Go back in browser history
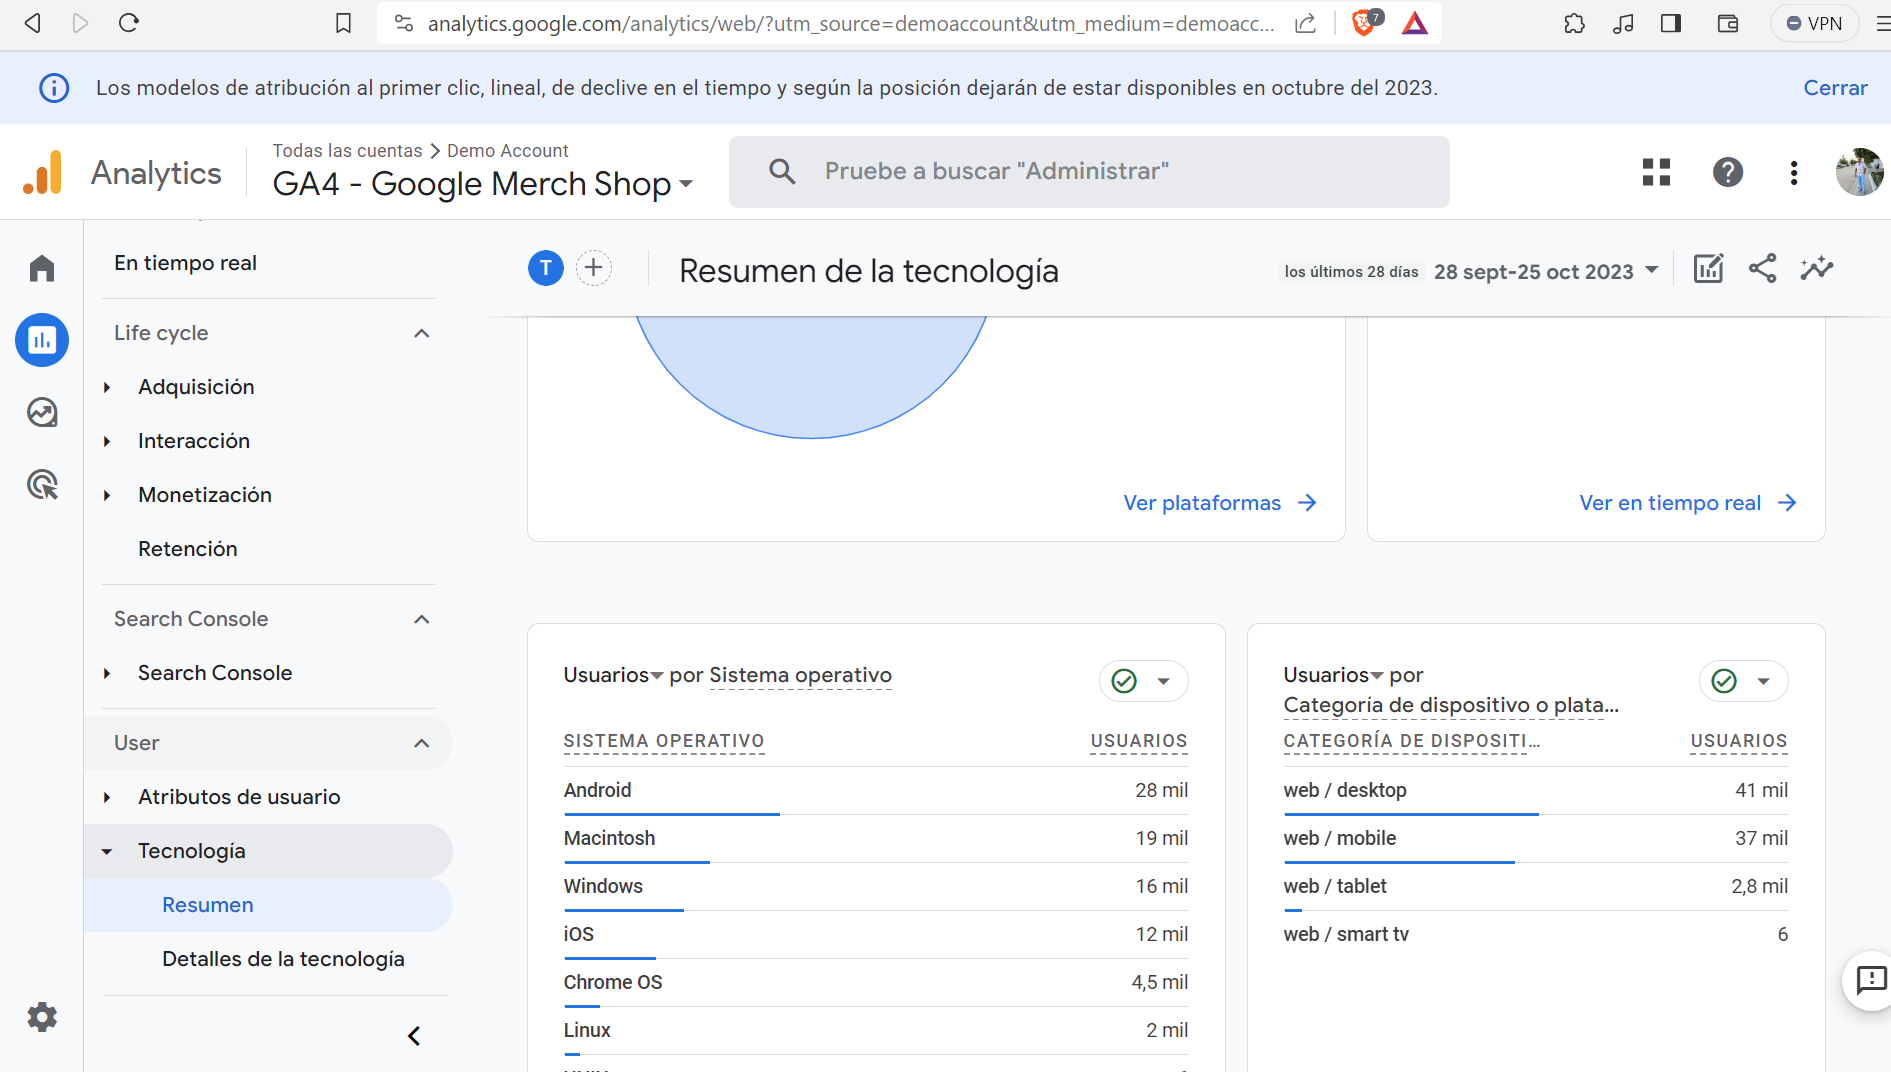Image resolution: width=1891 pixels, height=1072 pixels. tap(32, 23)
